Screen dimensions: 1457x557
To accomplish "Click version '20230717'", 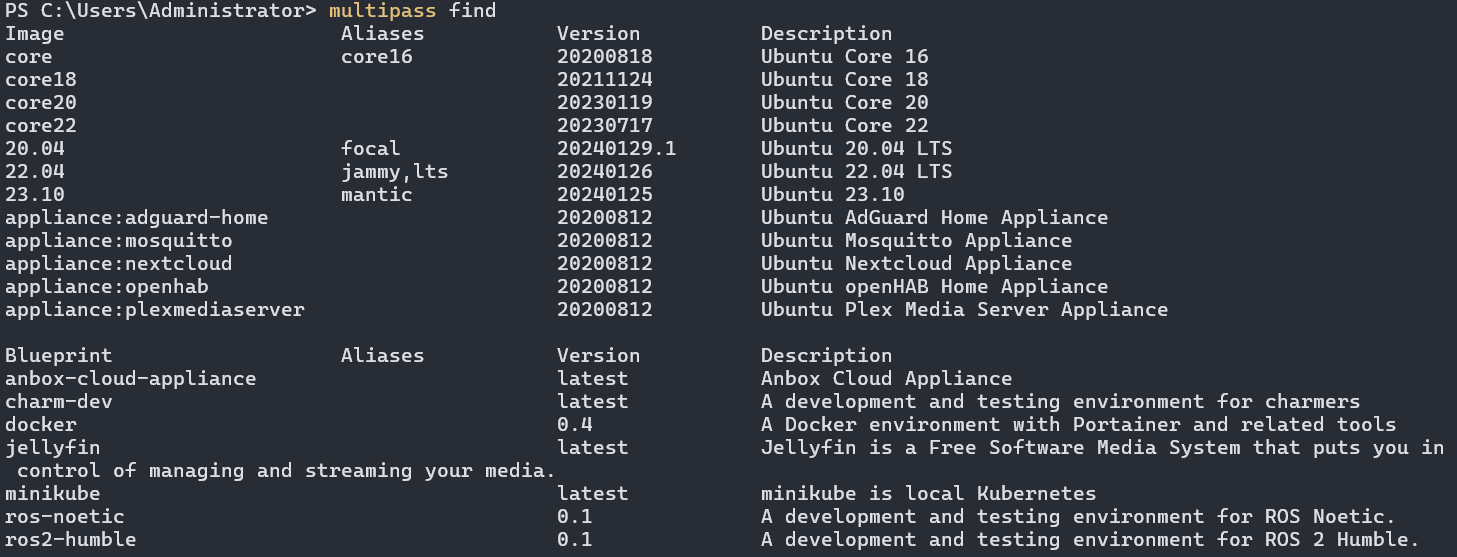I will (x=605, y=125).
